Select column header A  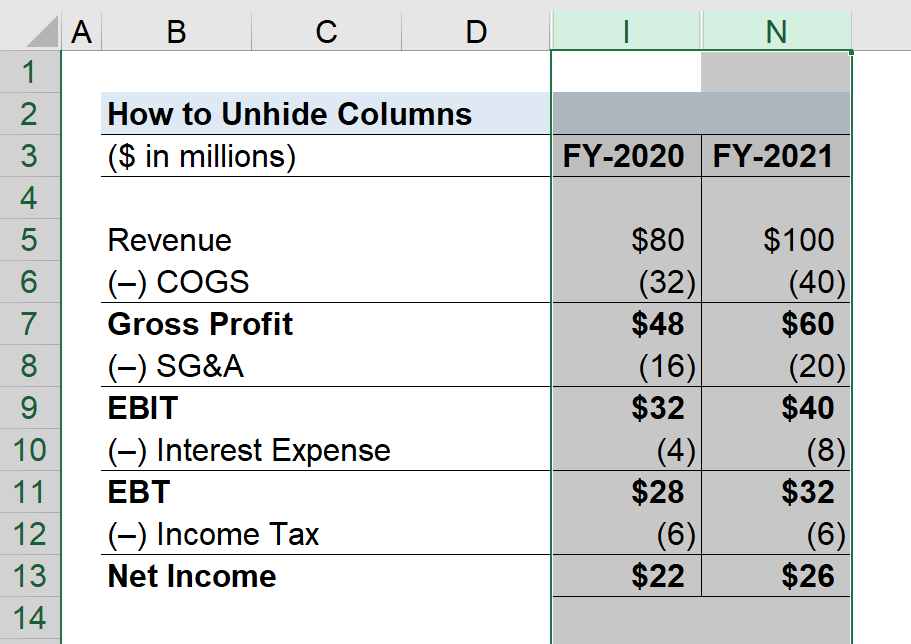(81, 30)
